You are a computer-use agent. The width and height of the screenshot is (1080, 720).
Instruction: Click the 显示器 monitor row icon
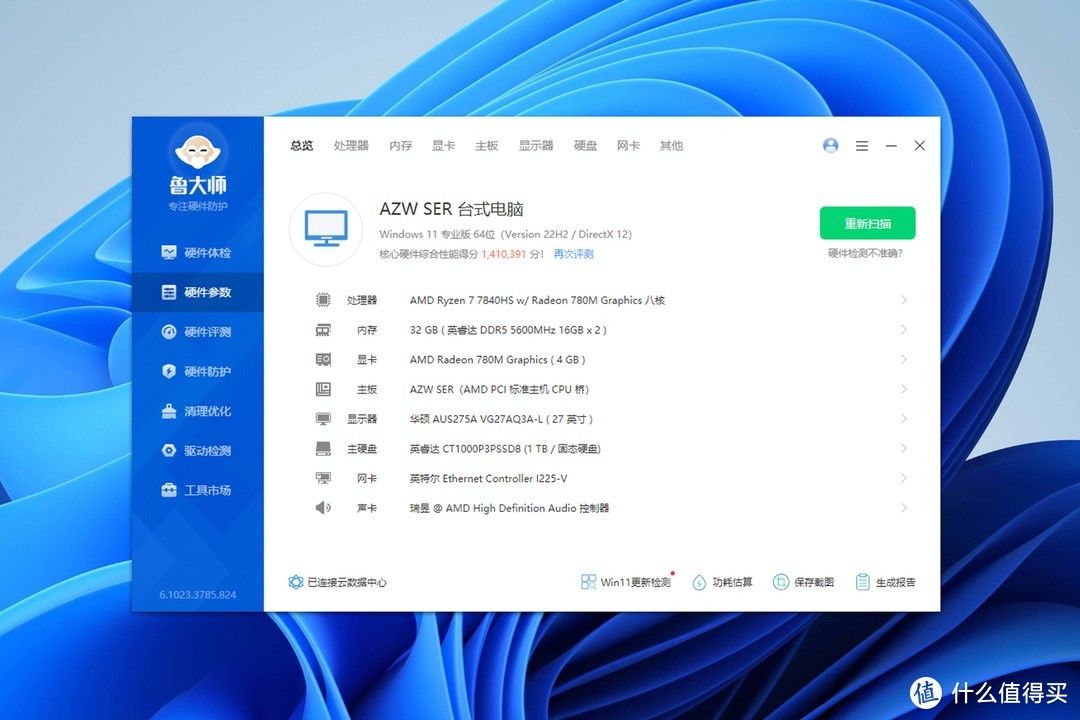(323, 419)
